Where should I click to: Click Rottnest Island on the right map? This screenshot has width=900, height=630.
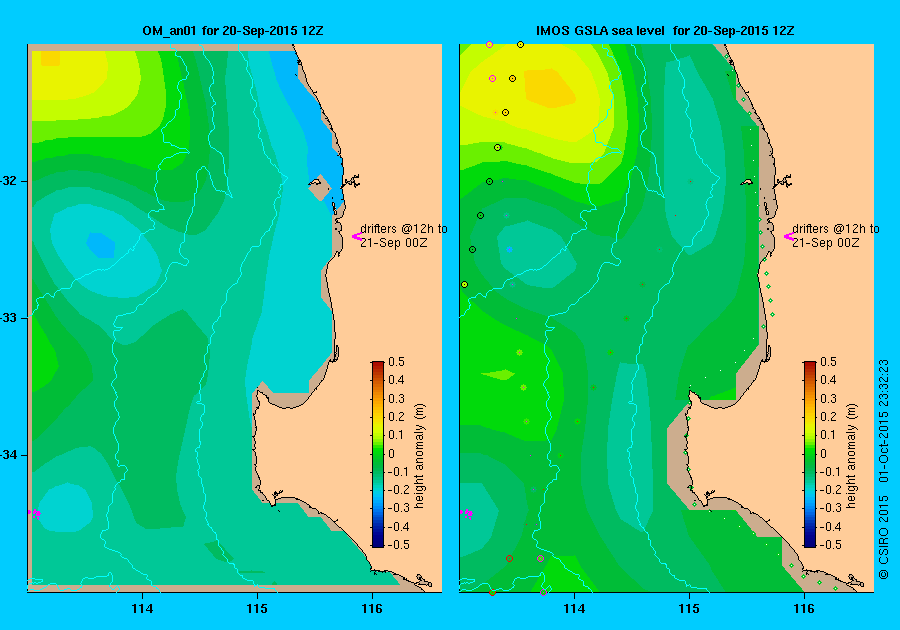[x=747, y=182]
